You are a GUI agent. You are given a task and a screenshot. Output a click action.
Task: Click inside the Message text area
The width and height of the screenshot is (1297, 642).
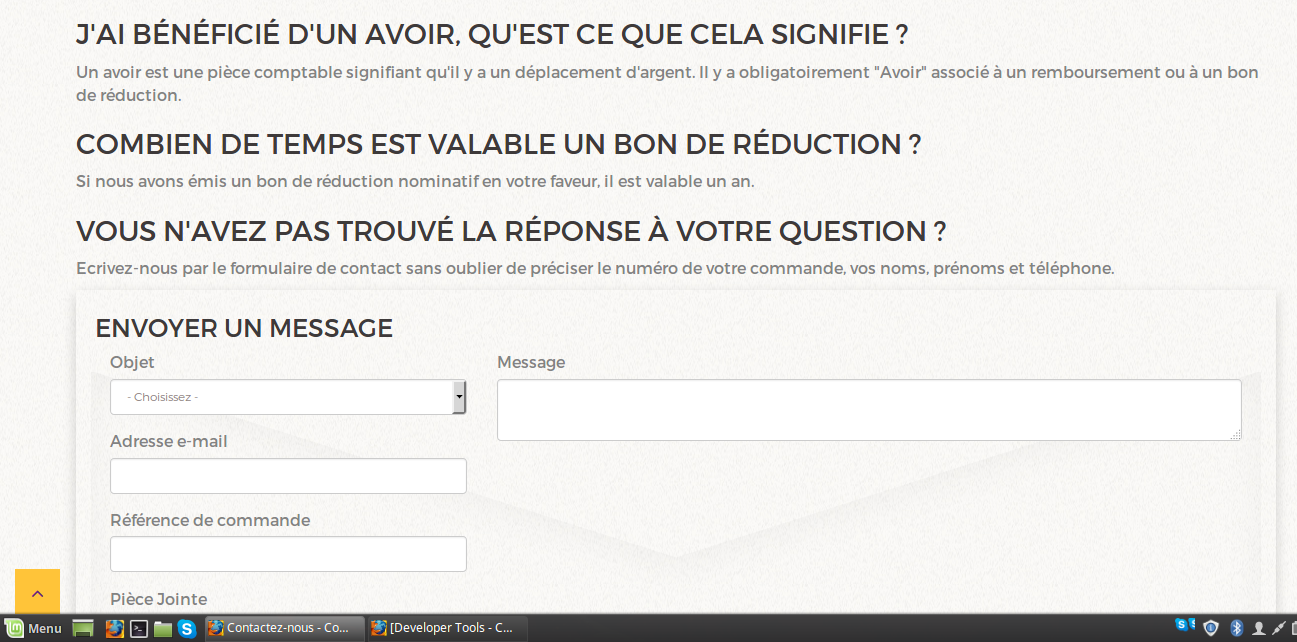[869, 410]
